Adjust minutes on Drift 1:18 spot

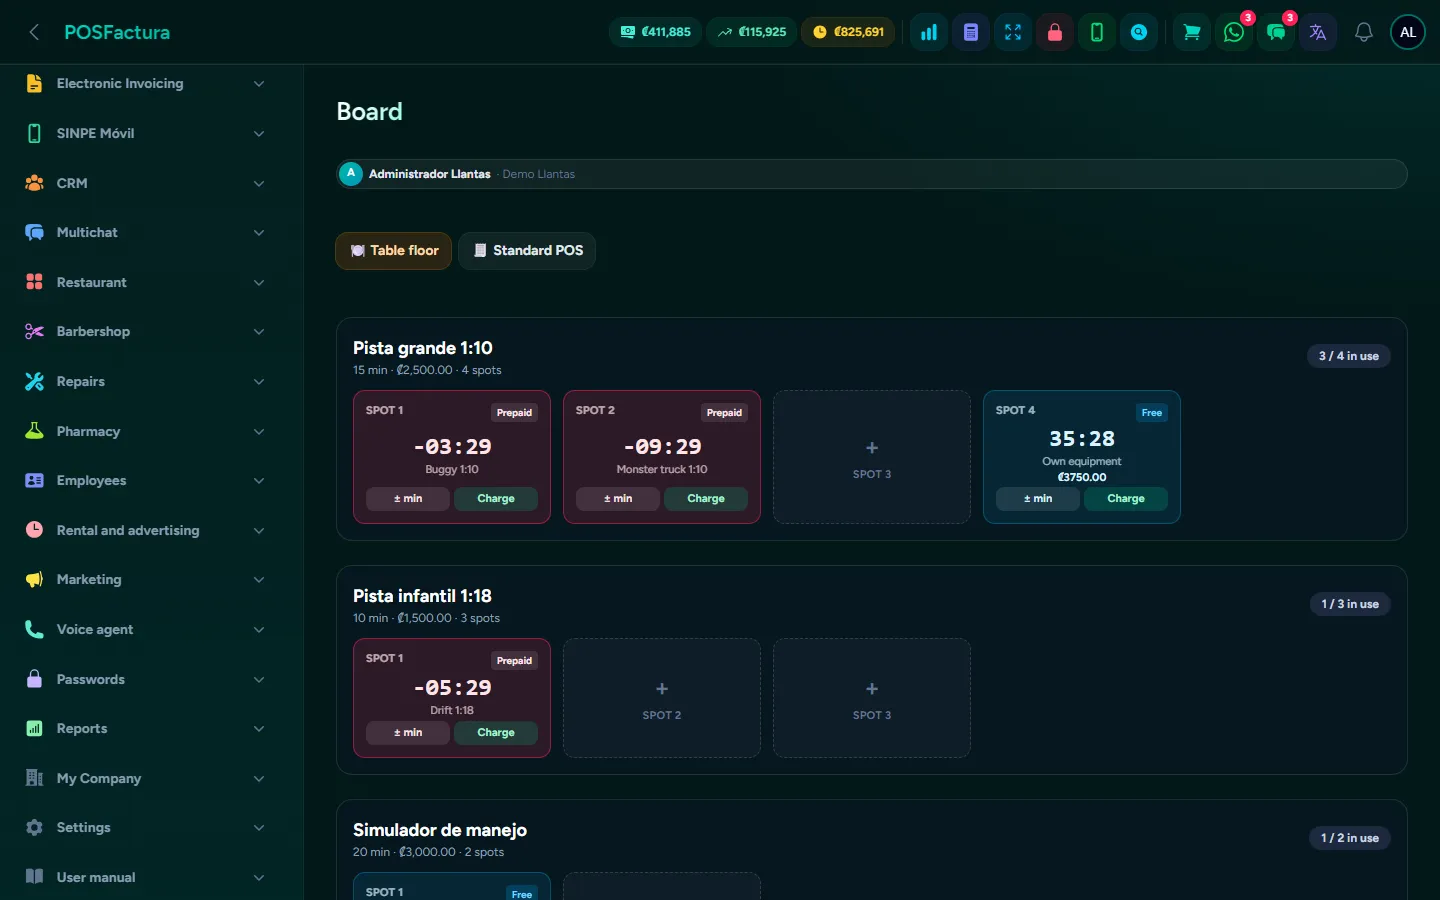(x=408, y=733)
